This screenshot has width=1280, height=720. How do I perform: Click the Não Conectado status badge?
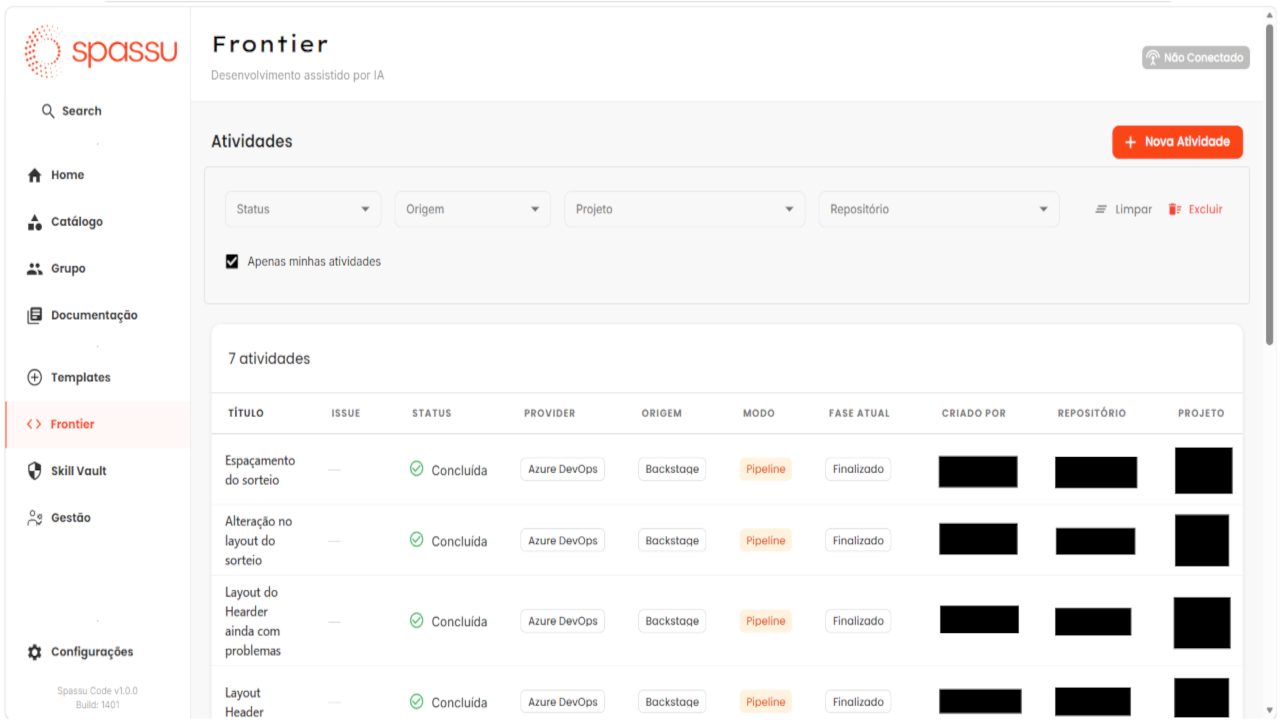click(1196, 58)
